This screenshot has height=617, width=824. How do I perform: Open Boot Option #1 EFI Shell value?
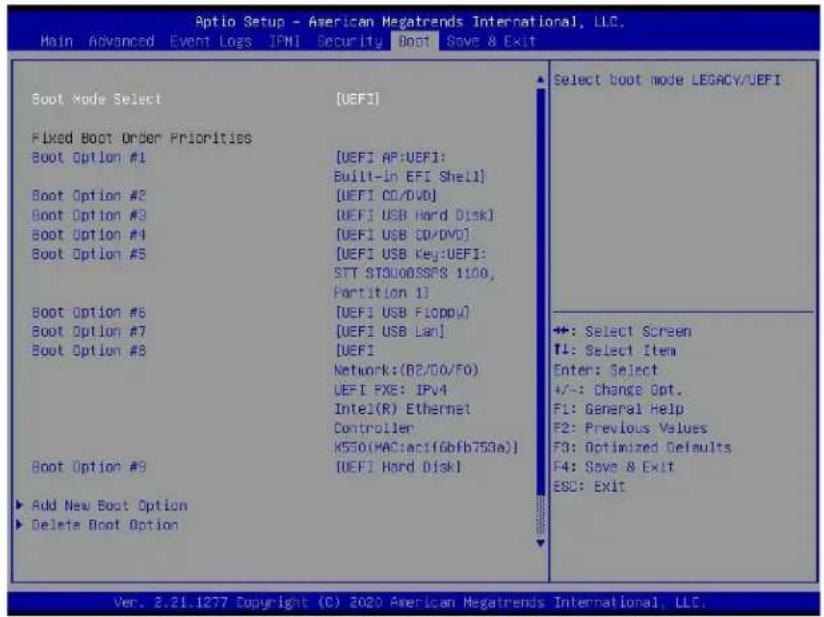410,167
